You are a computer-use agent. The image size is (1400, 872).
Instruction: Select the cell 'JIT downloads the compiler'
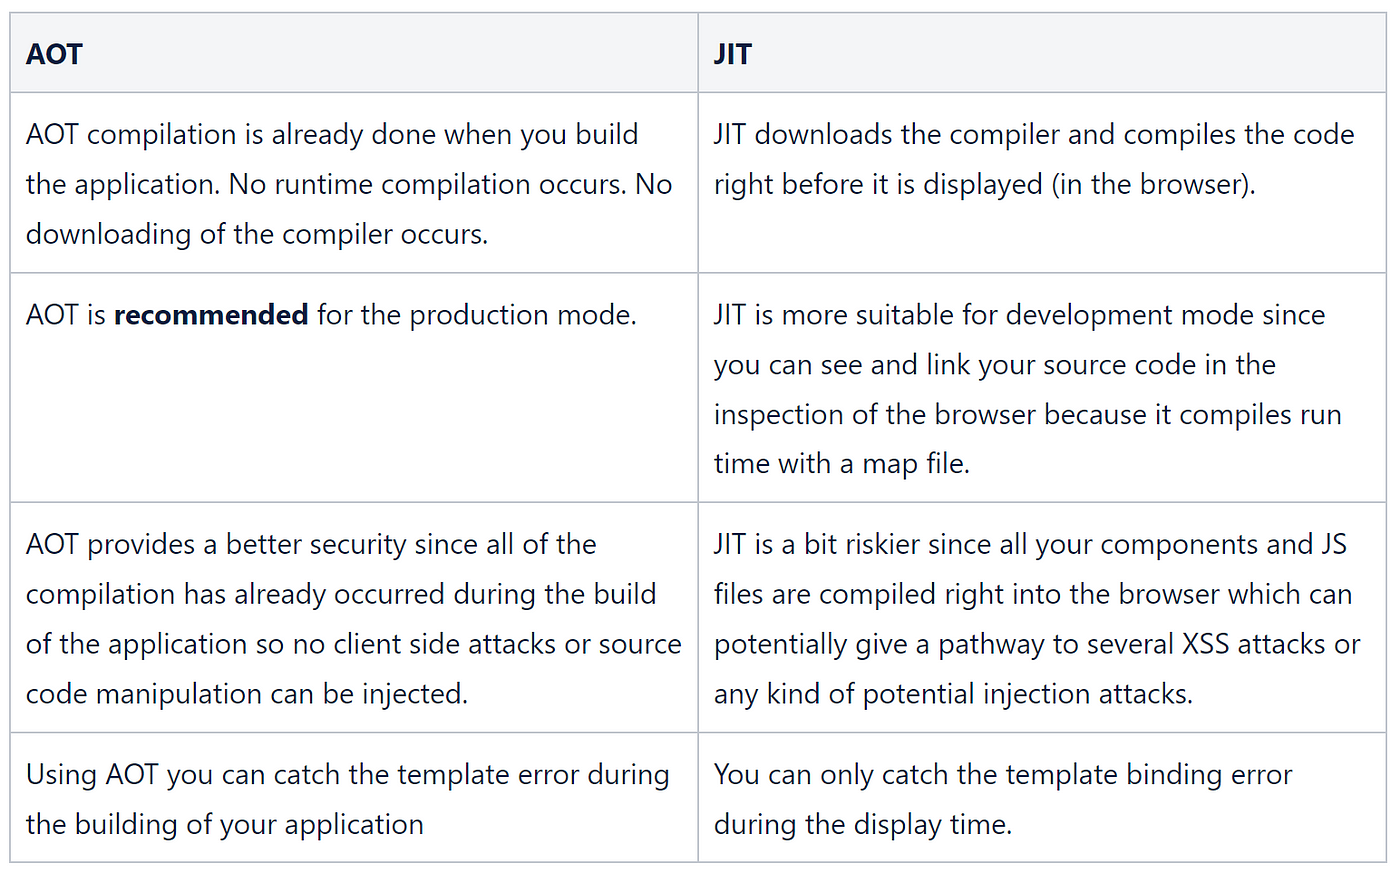point(1042,183)
